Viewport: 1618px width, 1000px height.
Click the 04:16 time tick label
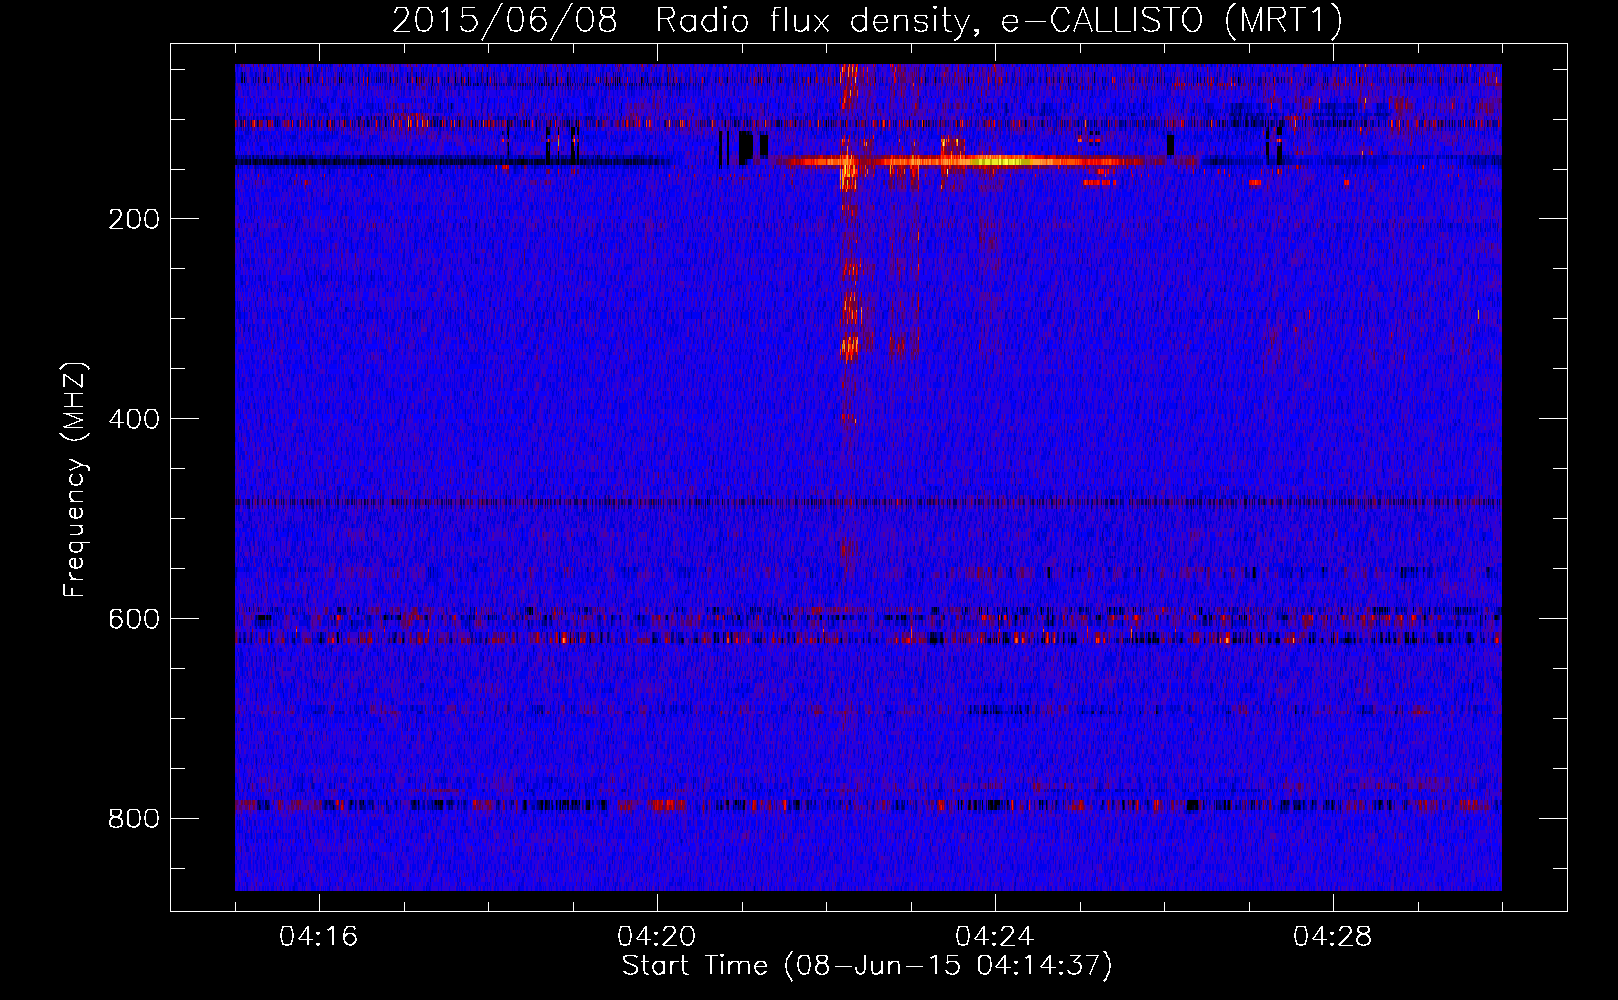(x=319, y=937)
